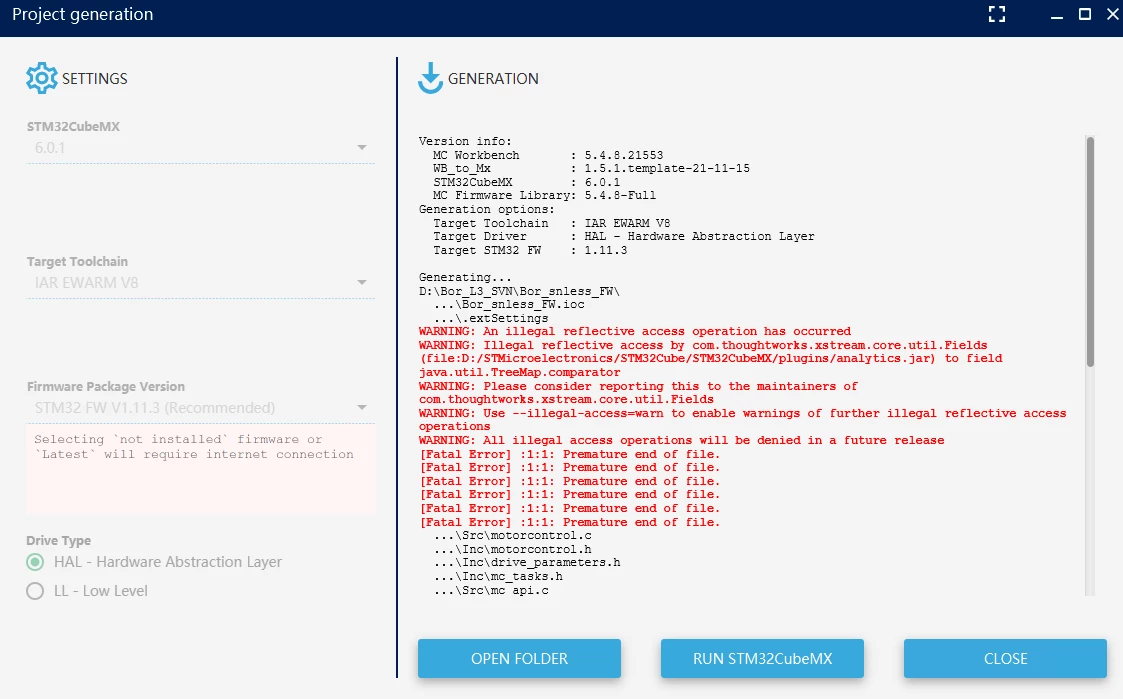
Task: Click the Drive Type label
Action: coord(59,541)
